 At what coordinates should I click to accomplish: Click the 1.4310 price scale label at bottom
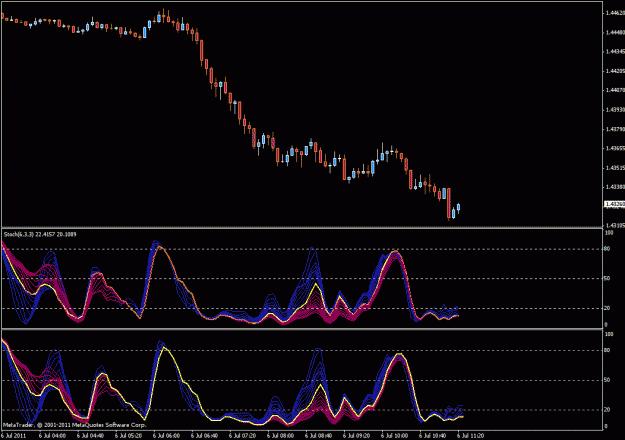[615, 226]
